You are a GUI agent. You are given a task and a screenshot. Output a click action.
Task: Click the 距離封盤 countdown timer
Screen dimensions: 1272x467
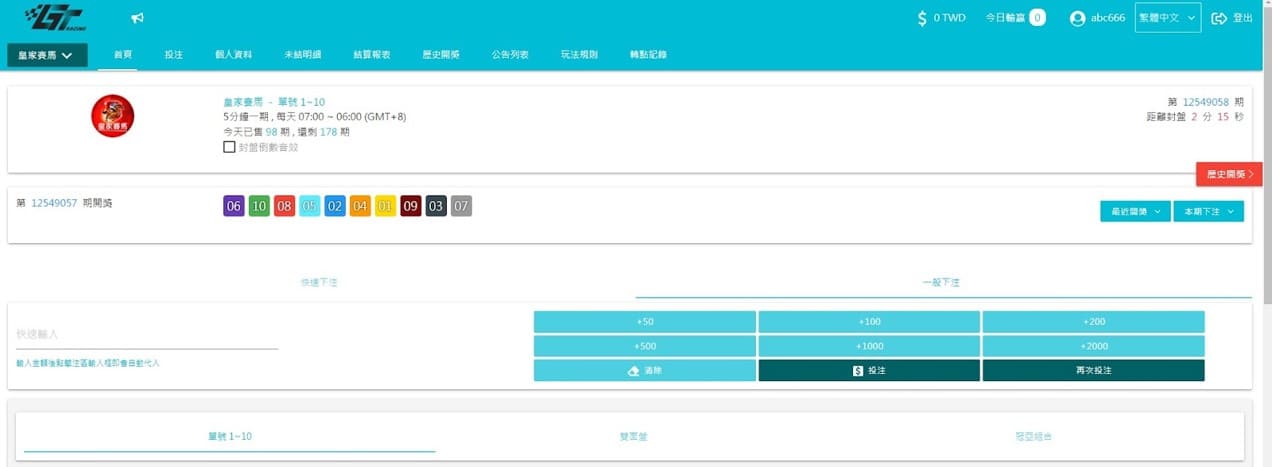point(1195,117)
